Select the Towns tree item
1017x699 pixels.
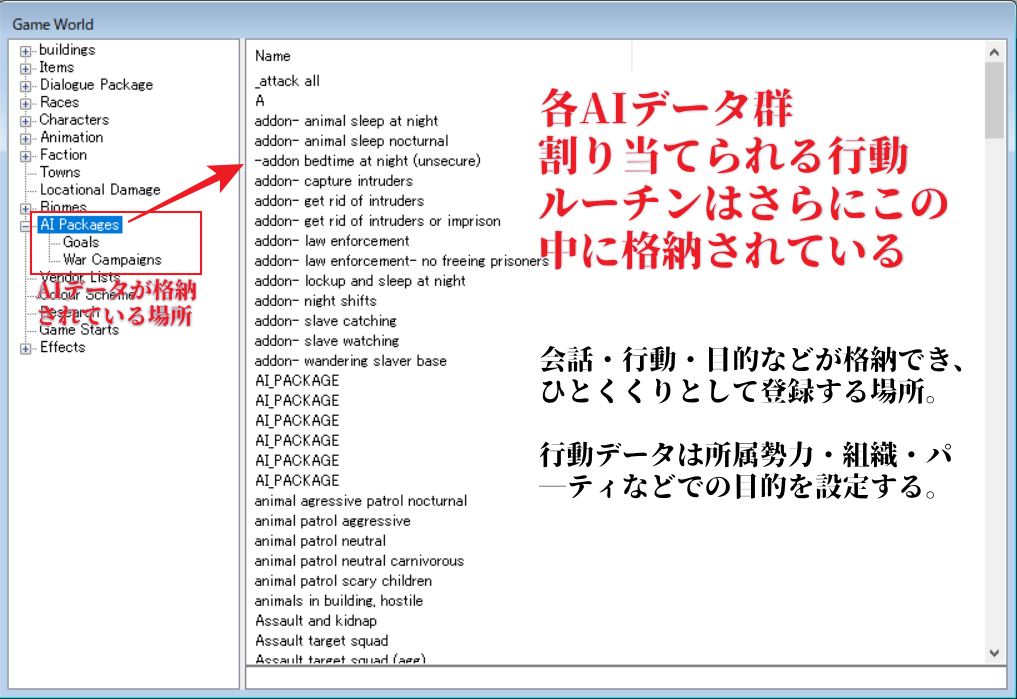[x=60, y=172]
